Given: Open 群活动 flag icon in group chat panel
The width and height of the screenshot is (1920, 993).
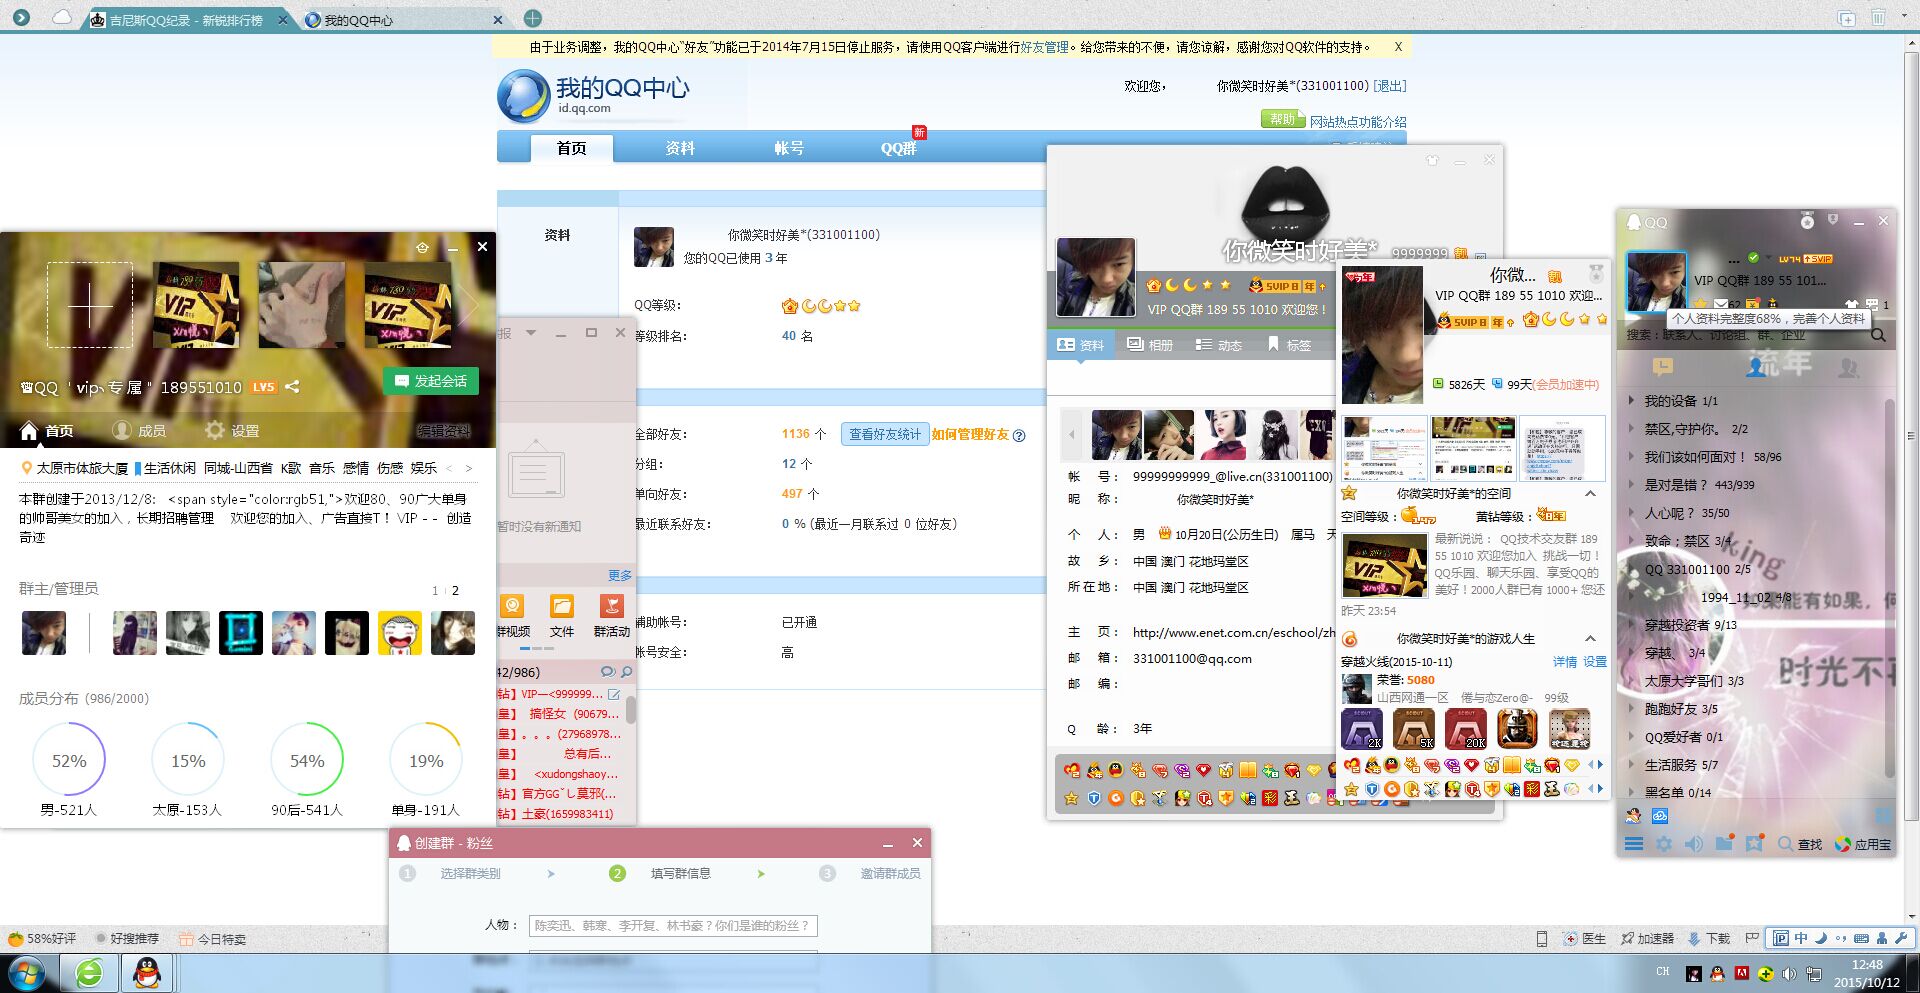Looking at the screenshot, I should [x=611, y=606].
